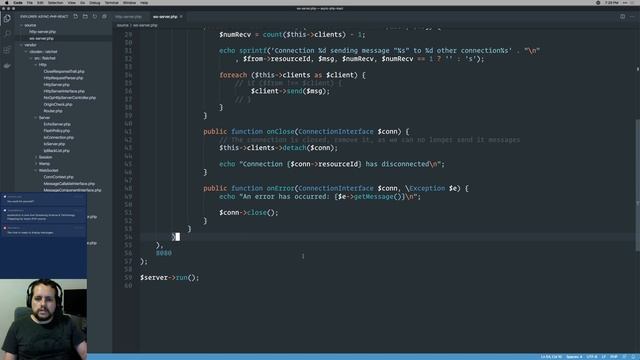The width and height of the screenshot is (640, 360).
Task: Select the ws-server.php editor tab
Action: pyautogui.click(x=165, y=17)
